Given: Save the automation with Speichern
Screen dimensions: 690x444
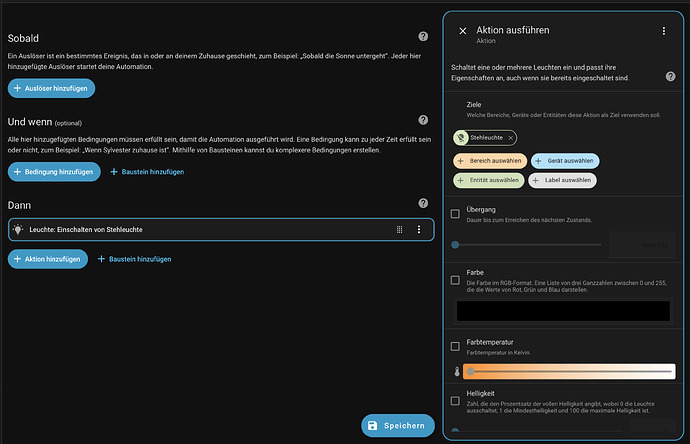Looking at the screenshot, I should coord(398,426).
